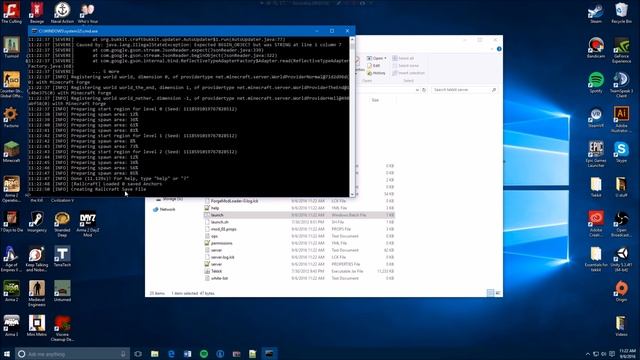This screenshot has height=360, width=640.
Task: Select the mod_EE.props file
Action: 299,229
